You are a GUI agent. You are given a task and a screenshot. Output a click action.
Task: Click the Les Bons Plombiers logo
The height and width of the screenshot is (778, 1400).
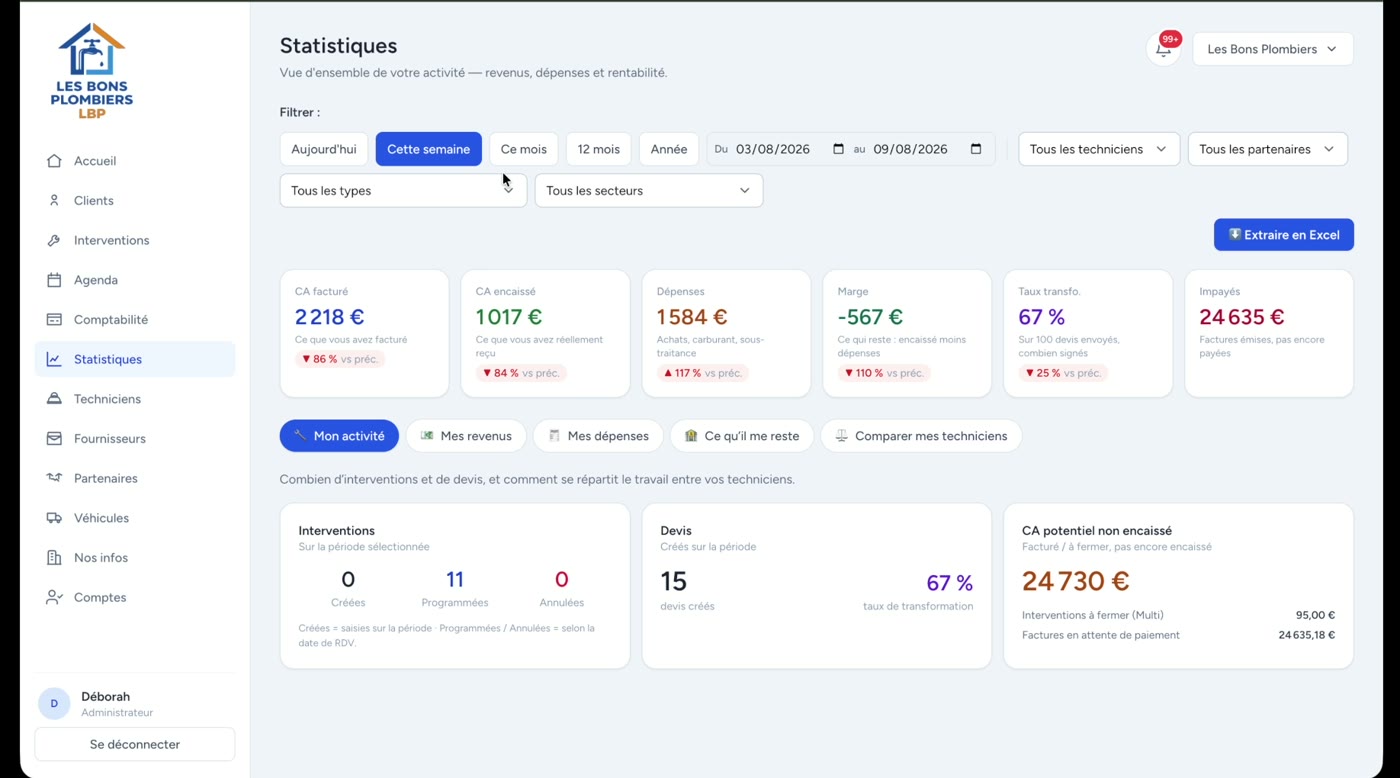tap(92, 70)
